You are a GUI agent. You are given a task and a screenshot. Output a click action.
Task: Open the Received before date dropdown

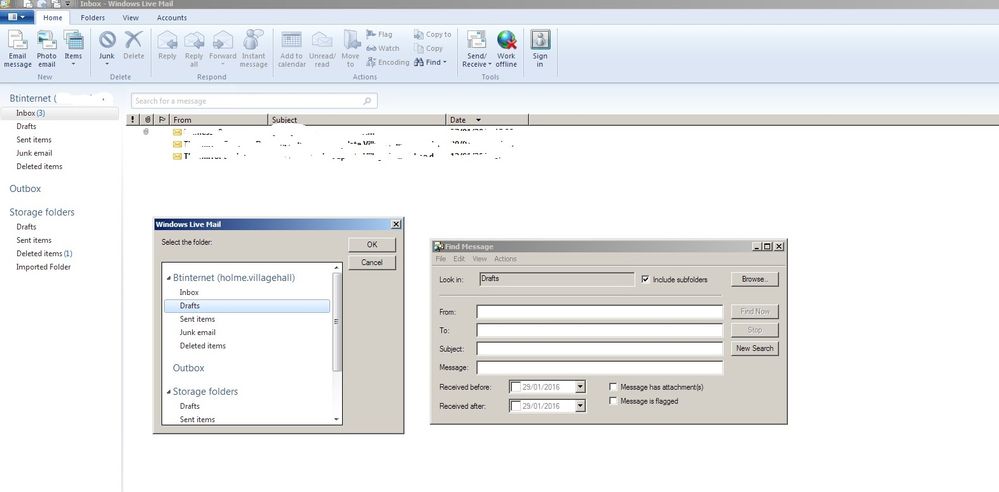(580, 387)
